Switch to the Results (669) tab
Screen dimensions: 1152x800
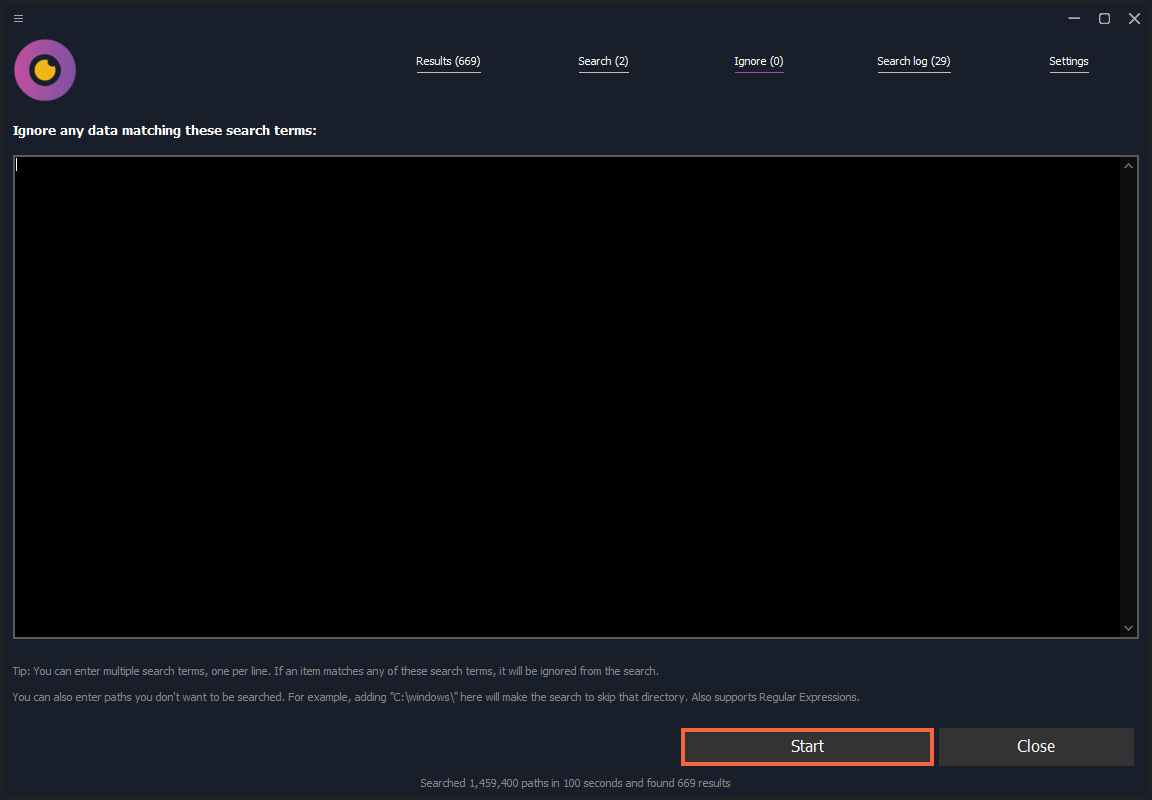(448, 61)
